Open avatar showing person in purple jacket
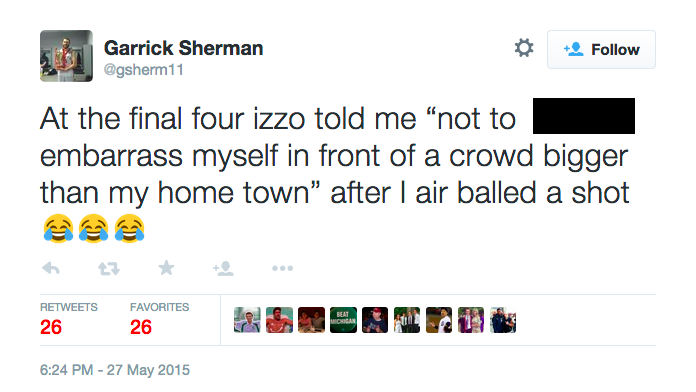The image size is (696, 392). (471, 320)
